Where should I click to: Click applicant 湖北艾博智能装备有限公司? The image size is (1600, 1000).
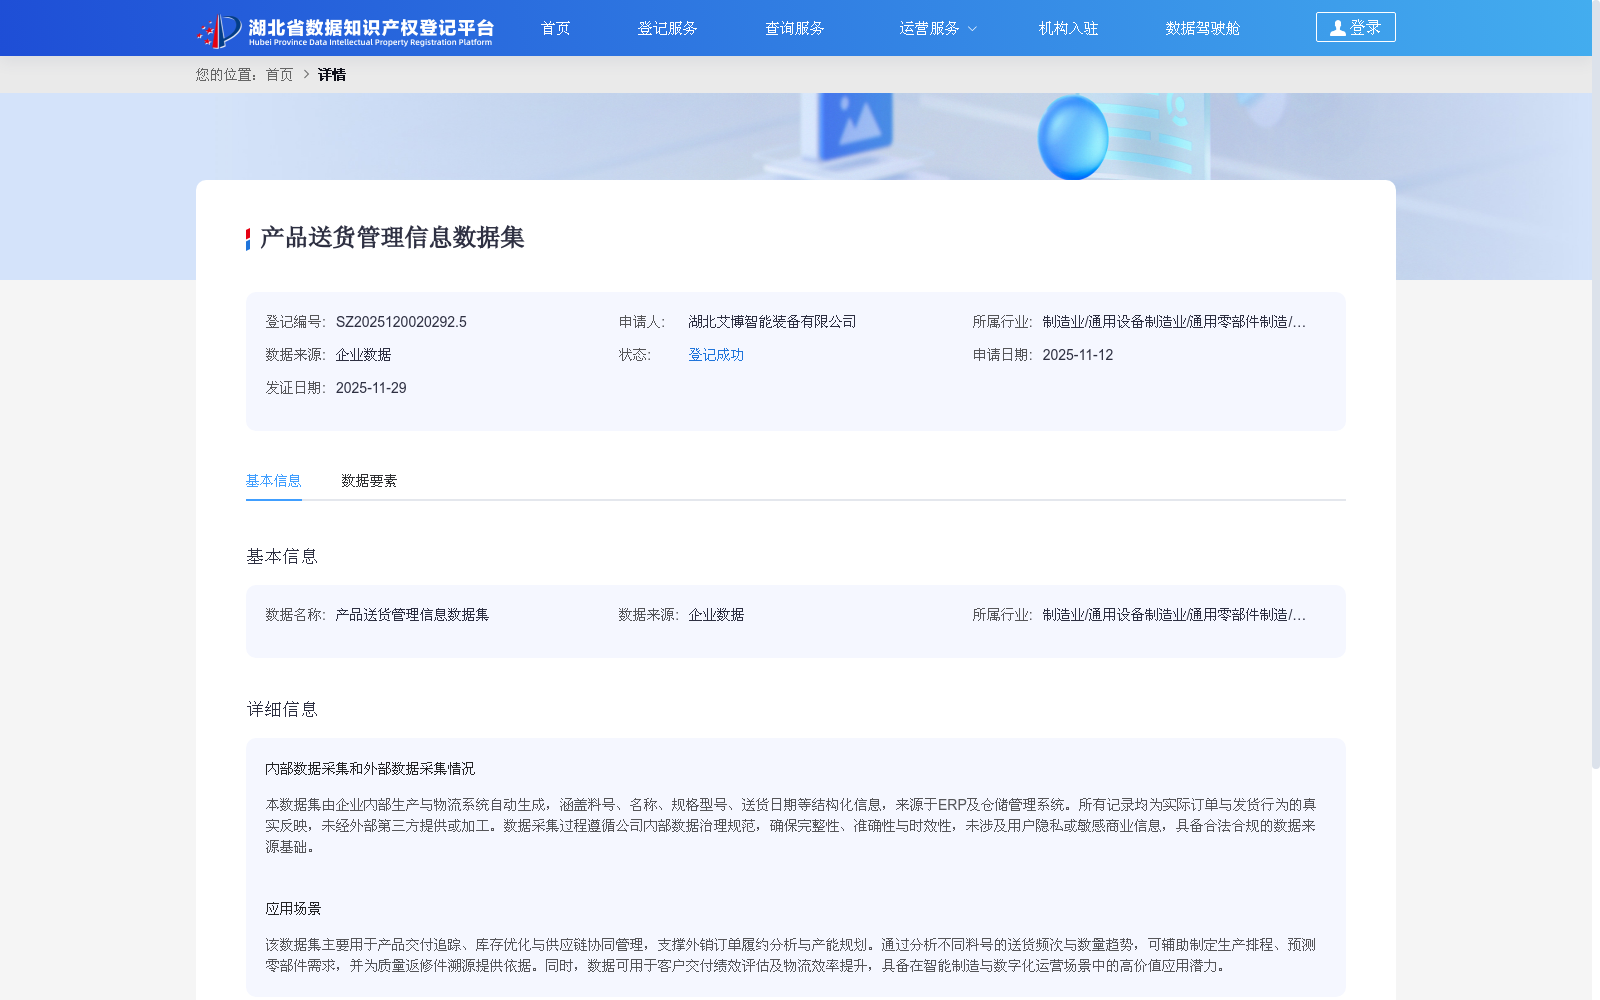772,322
